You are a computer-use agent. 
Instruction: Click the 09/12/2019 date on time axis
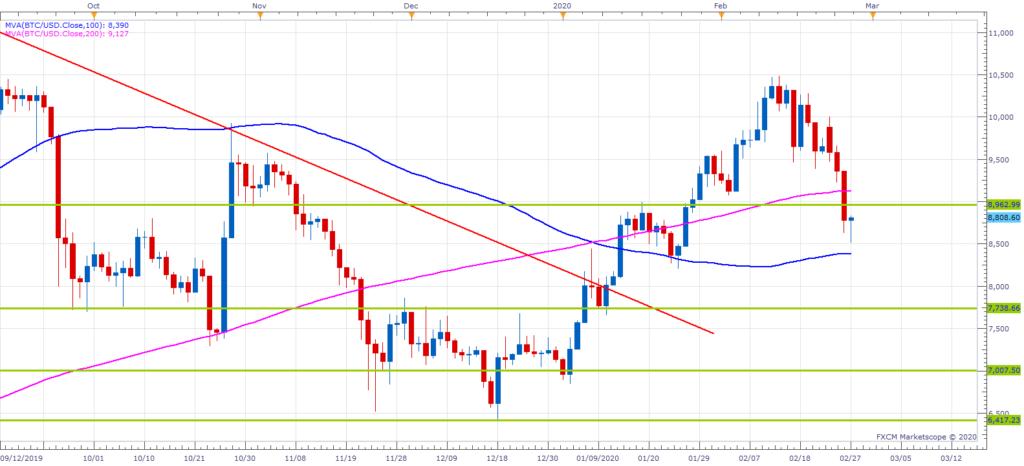pos(22,456)
